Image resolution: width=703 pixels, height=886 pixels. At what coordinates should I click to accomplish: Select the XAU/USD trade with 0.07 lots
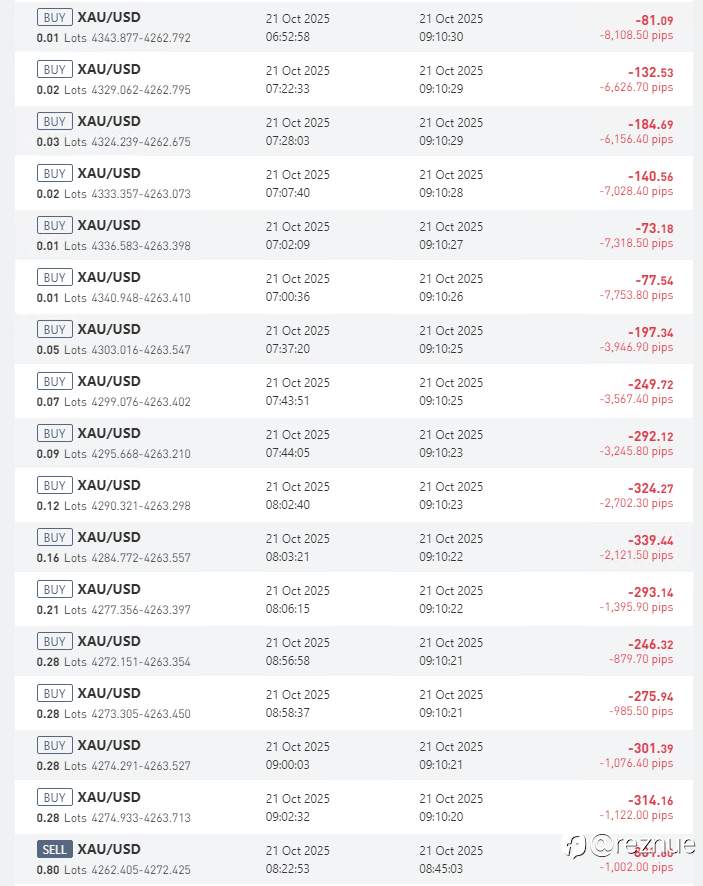coord(109,382)
